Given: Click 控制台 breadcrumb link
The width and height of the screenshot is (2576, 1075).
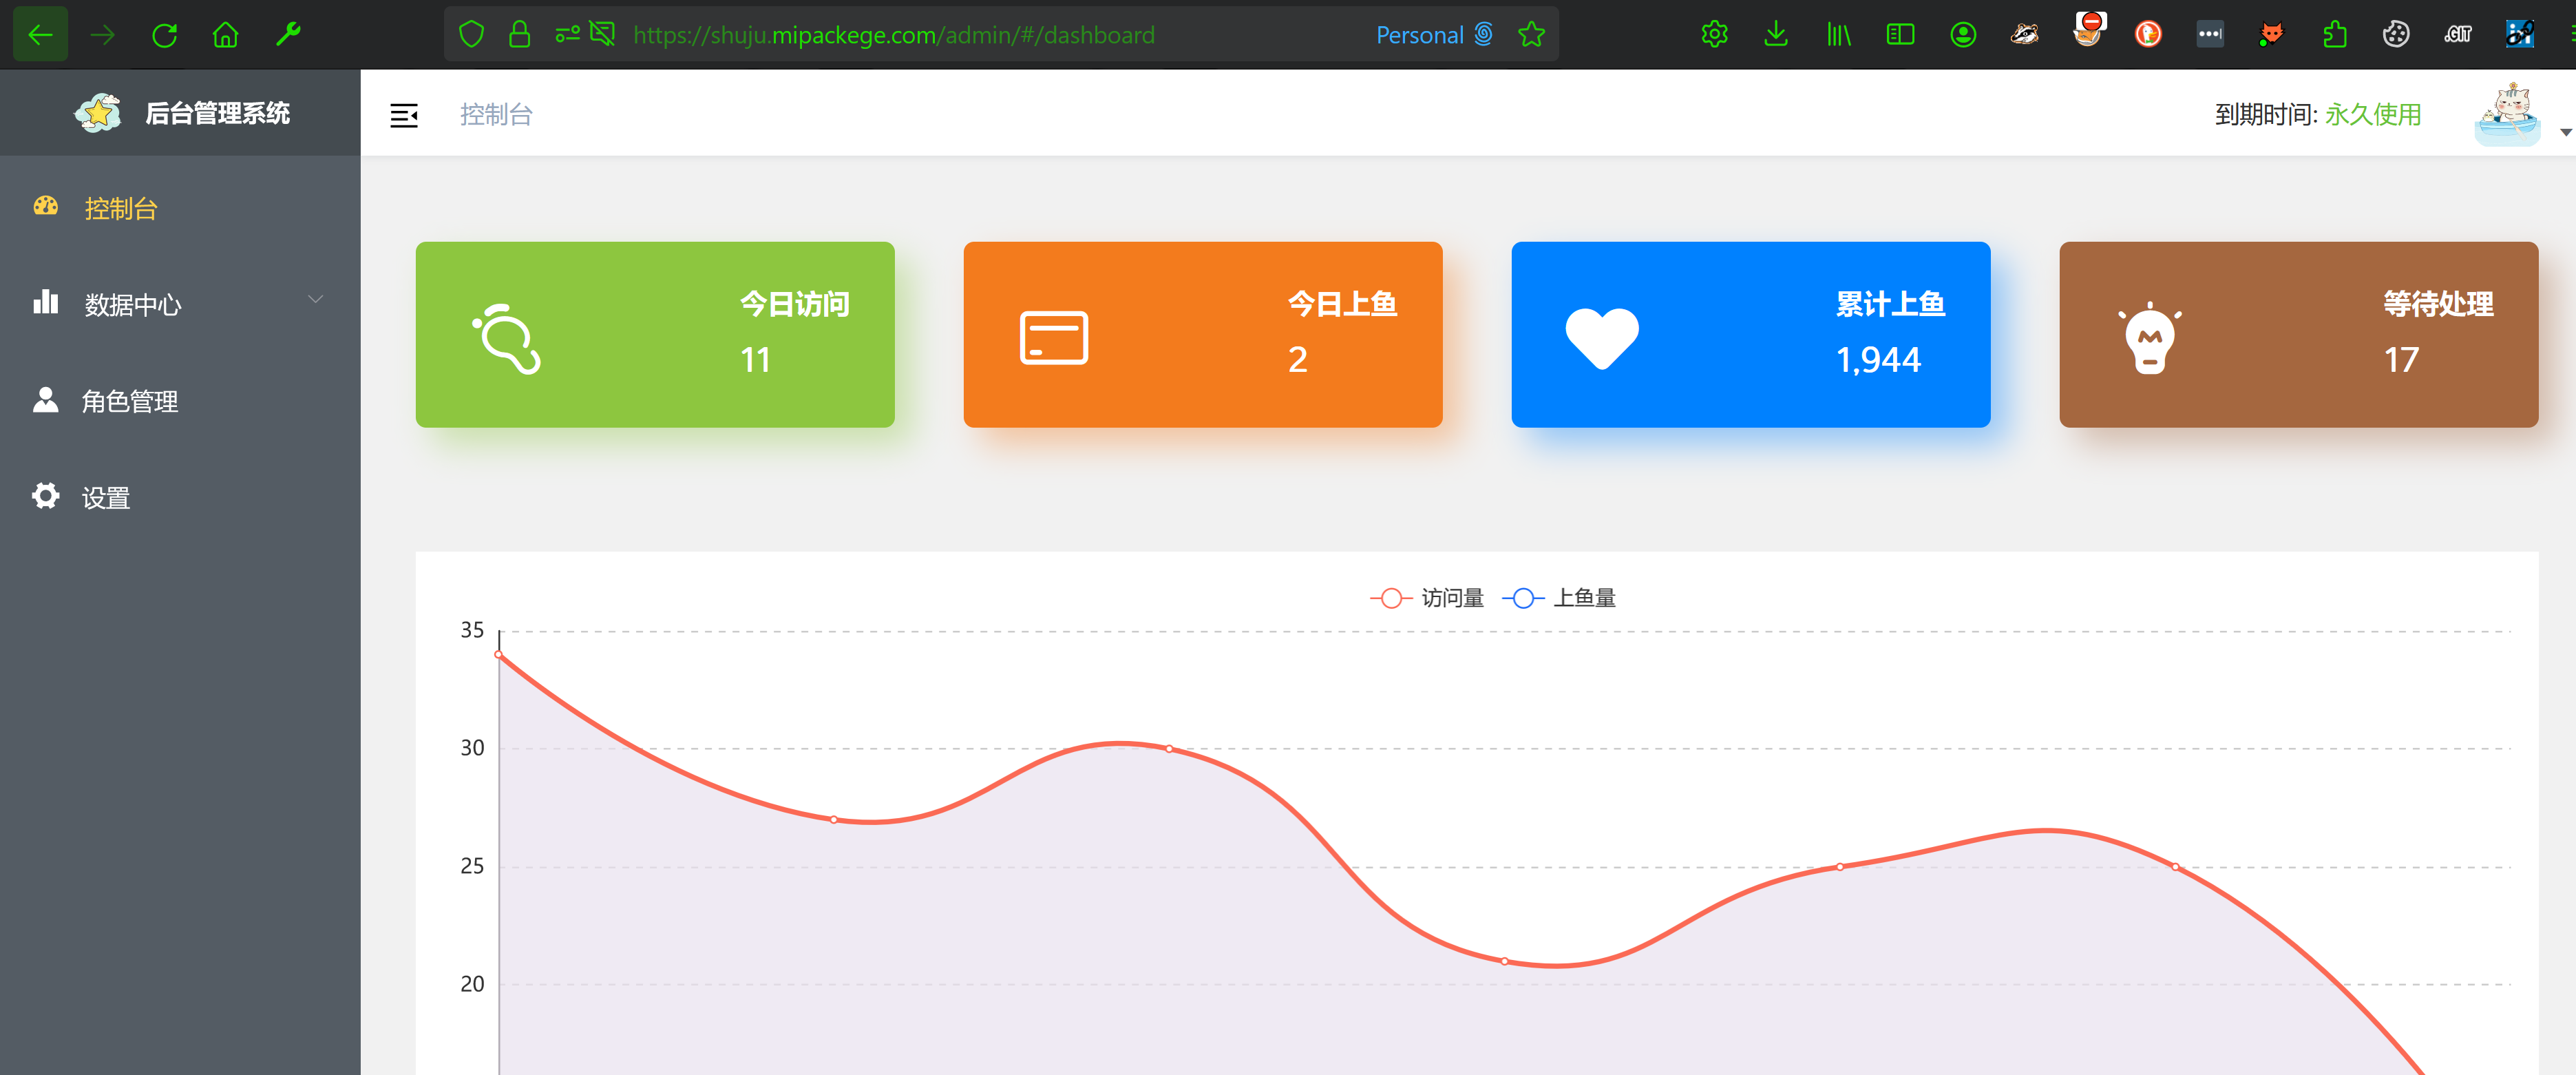Looking at the screenshot, I should tap(496, 115).
